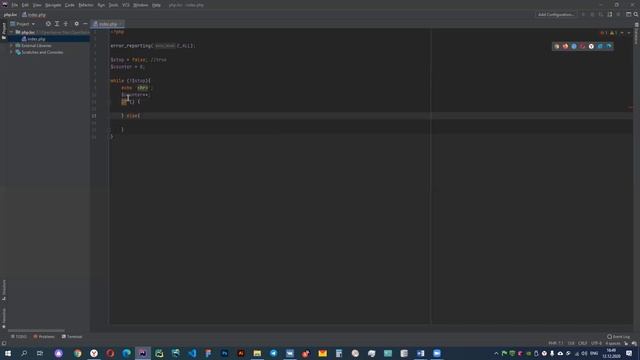Hide the Project tool window
Viewport: 640px width, 360px height.
point(85,24)
